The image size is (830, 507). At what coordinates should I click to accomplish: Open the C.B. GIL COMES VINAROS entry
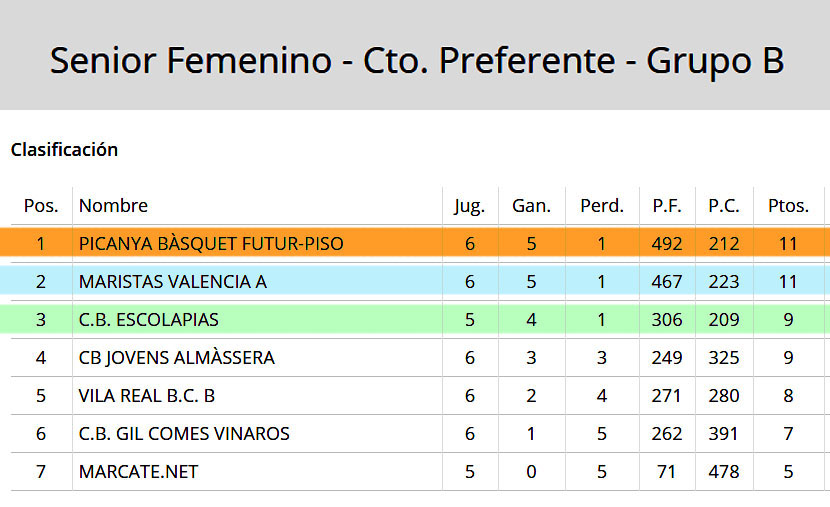coord(184,433)
